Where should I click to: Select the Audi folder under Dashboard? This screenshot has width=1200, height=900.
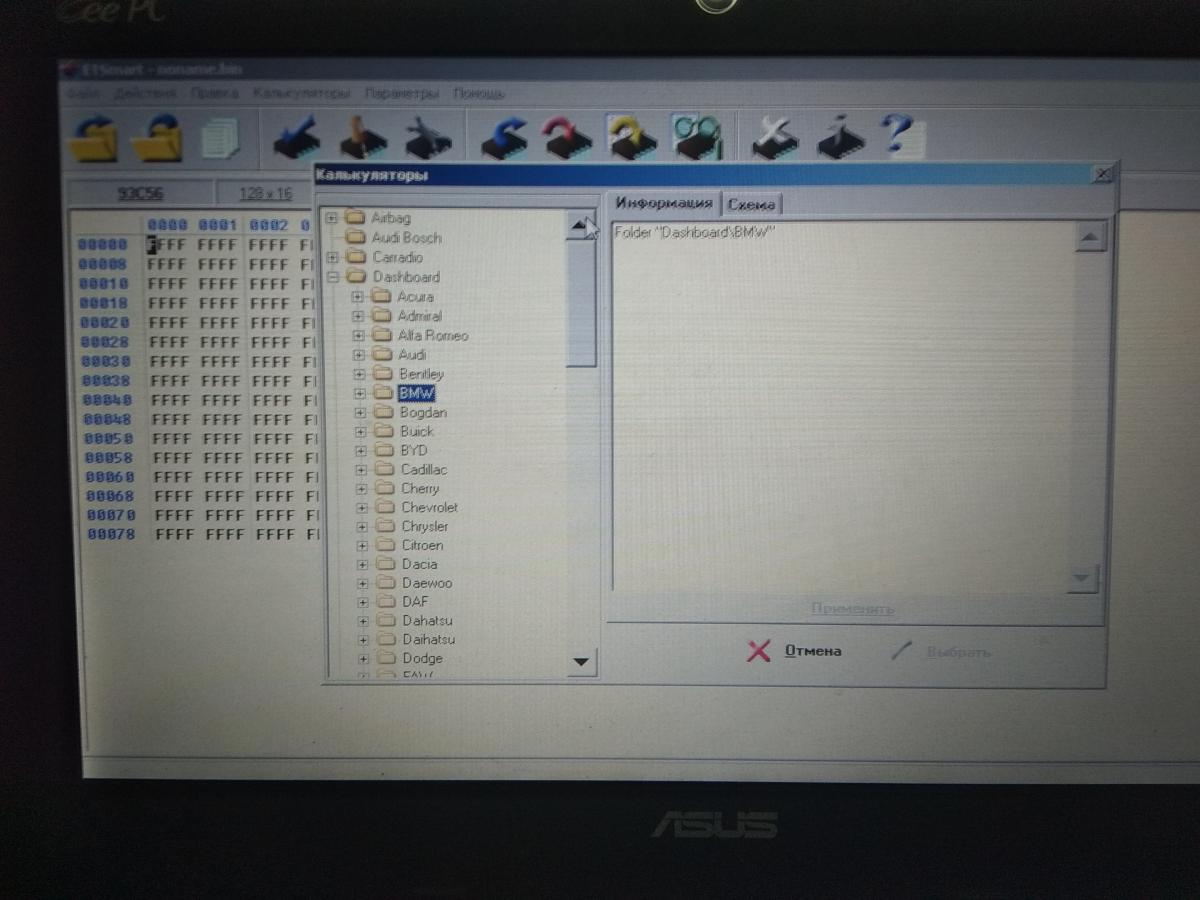click(412, 354)
